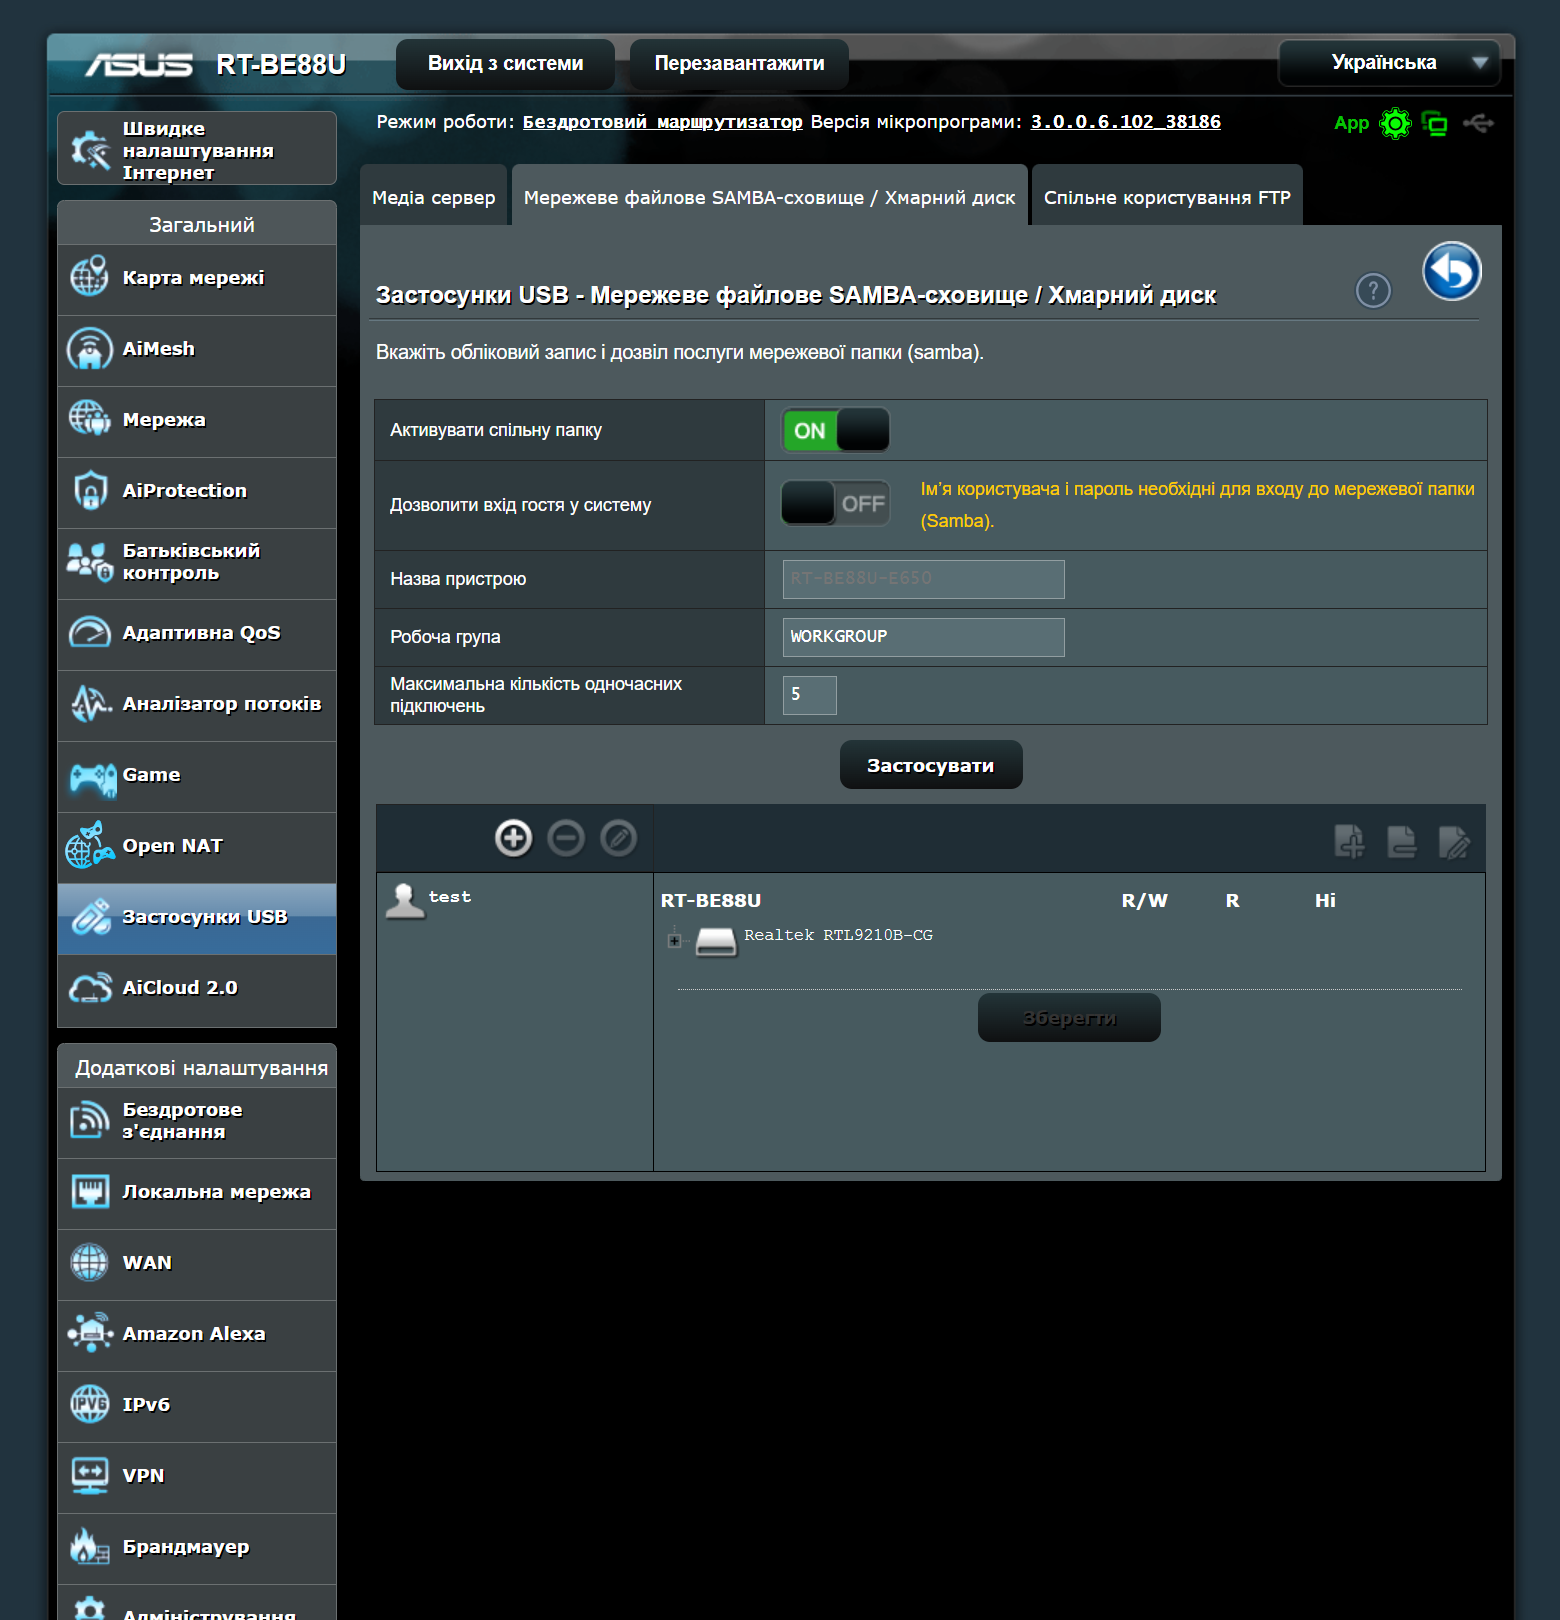The image size is (1560, 1620).
Task: Open Батьківський контроль parental controls
Action: (197, 563)
